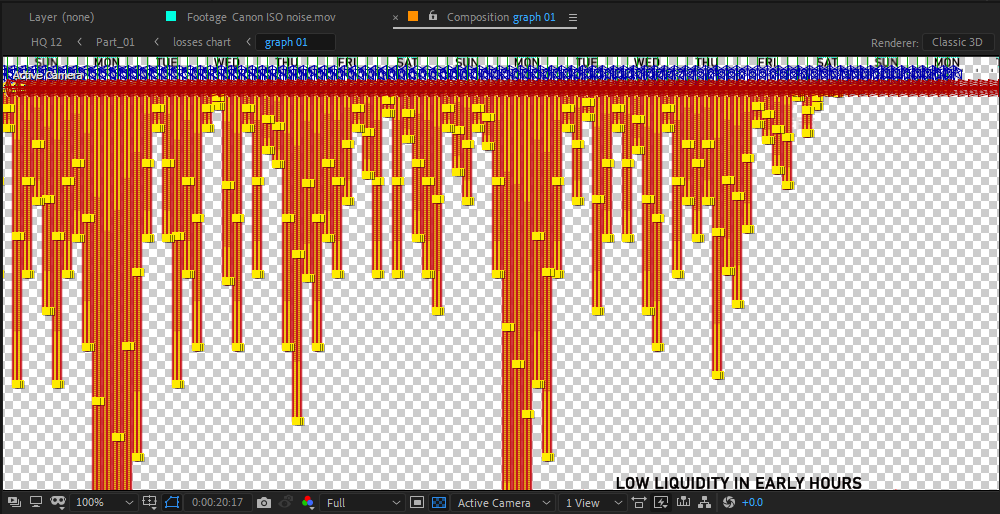Viewport: 1000px width, 514px height.
Task: Toggle pixel aspect ratio correction
Action: (x=639, y=503)
